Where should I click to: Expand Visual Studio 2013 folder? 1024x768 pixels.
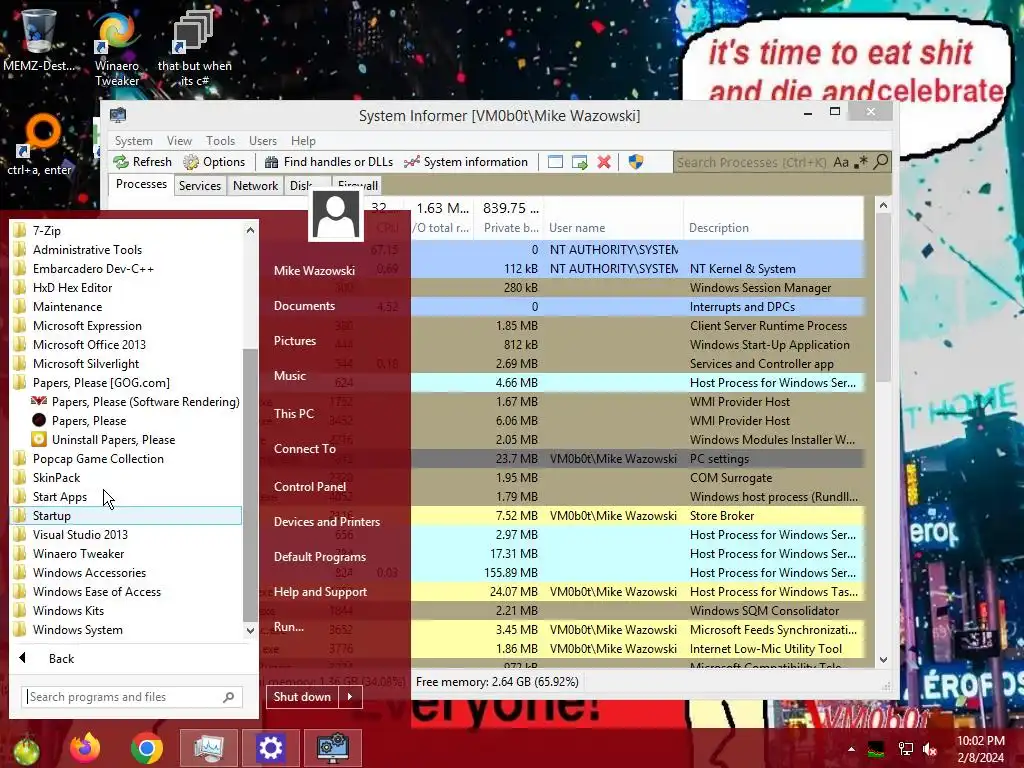click(126, 534)
